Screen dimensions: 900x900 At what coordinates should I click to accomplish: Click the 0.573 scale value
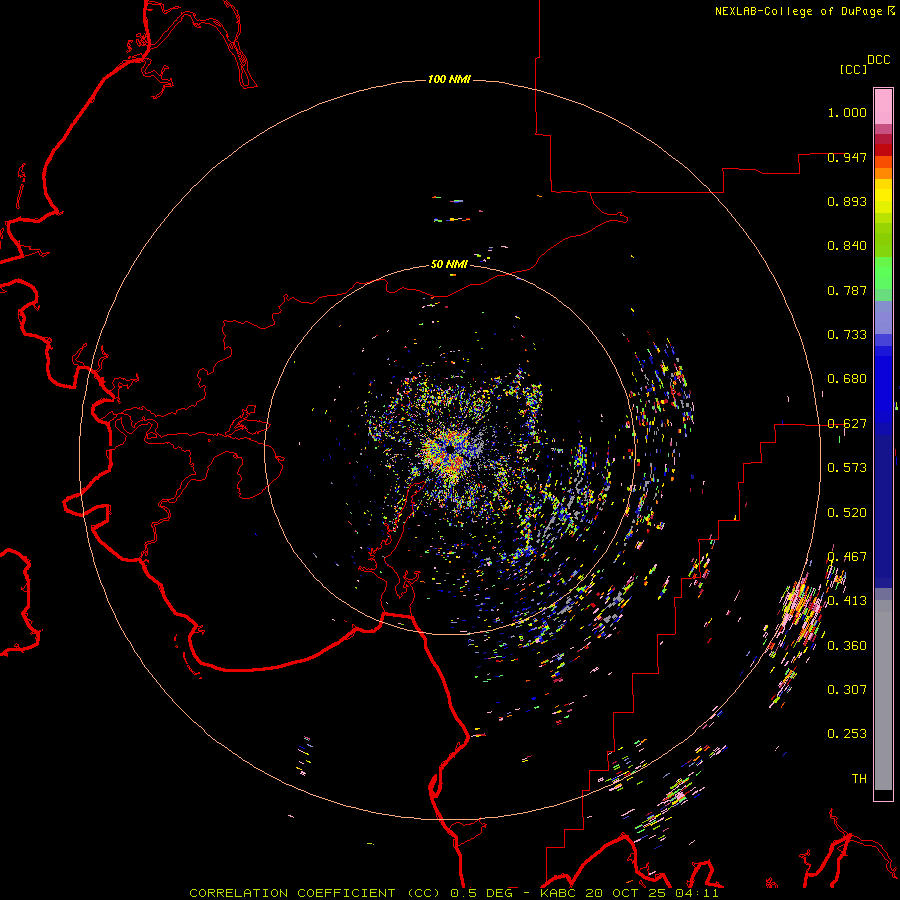pyautogui.click(x=847, y=468)
